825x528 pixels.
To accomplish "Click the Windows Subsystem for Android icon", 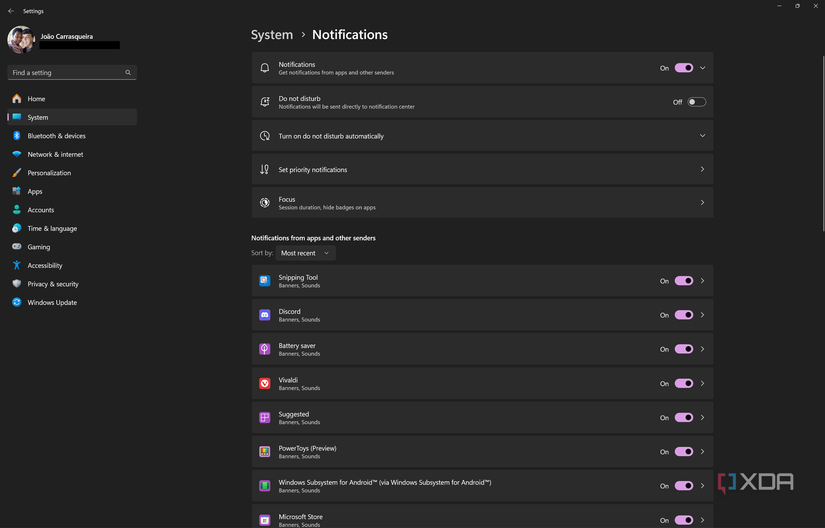I will click(265, 486).
